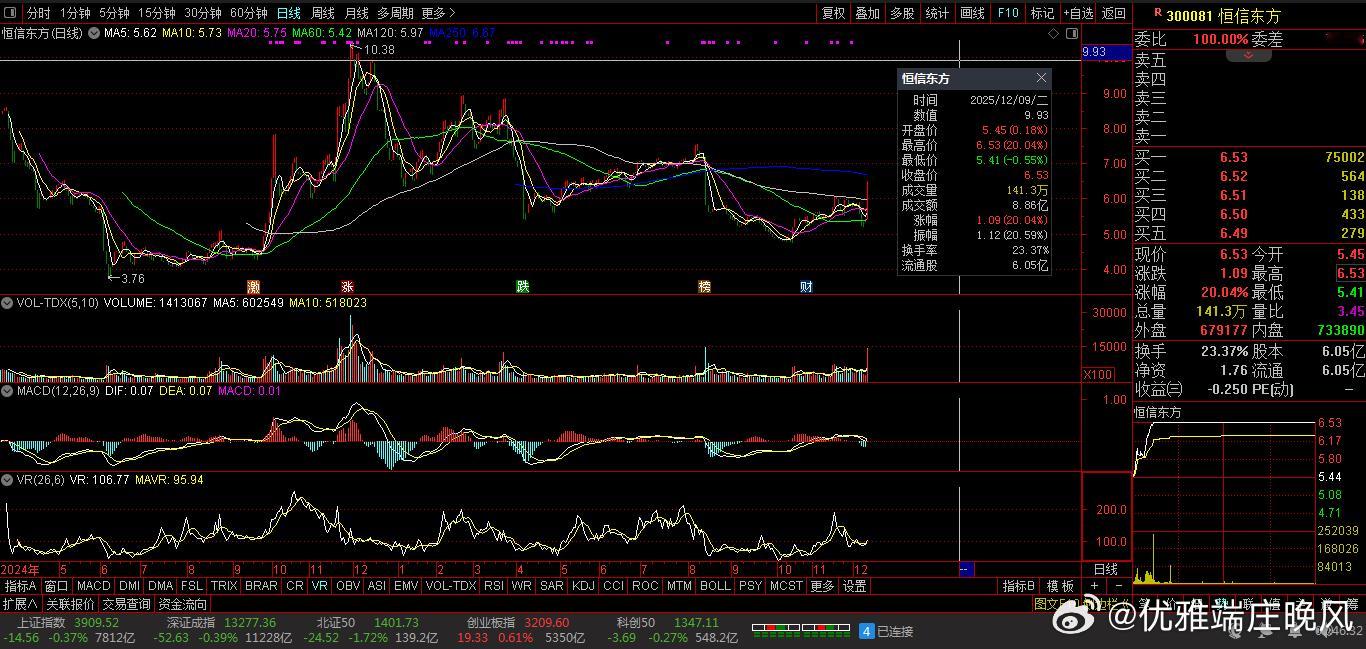Close the 恒信东方 data popup
This screenshot has width=1366, height=649.
(x=1041, y=78)
